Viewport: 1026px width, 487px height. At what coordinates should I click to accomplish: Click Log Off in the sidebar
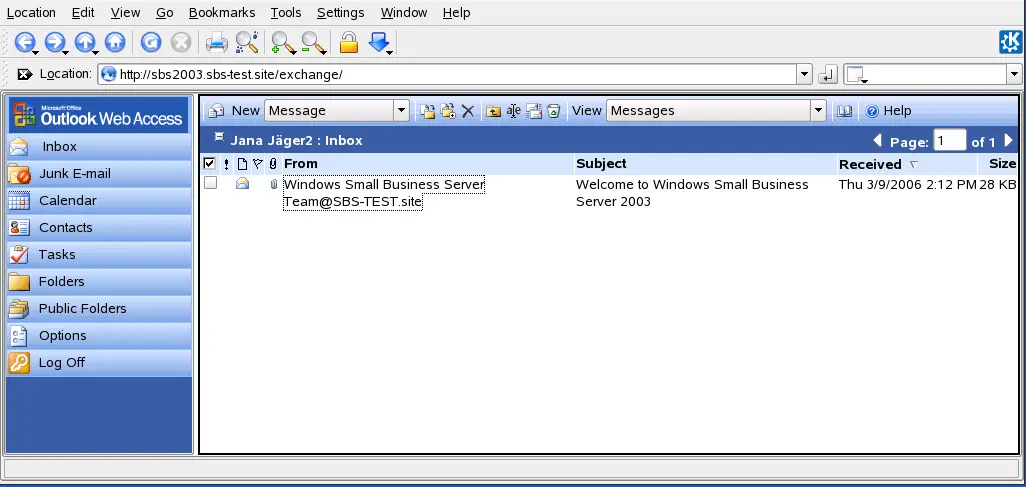61,363
